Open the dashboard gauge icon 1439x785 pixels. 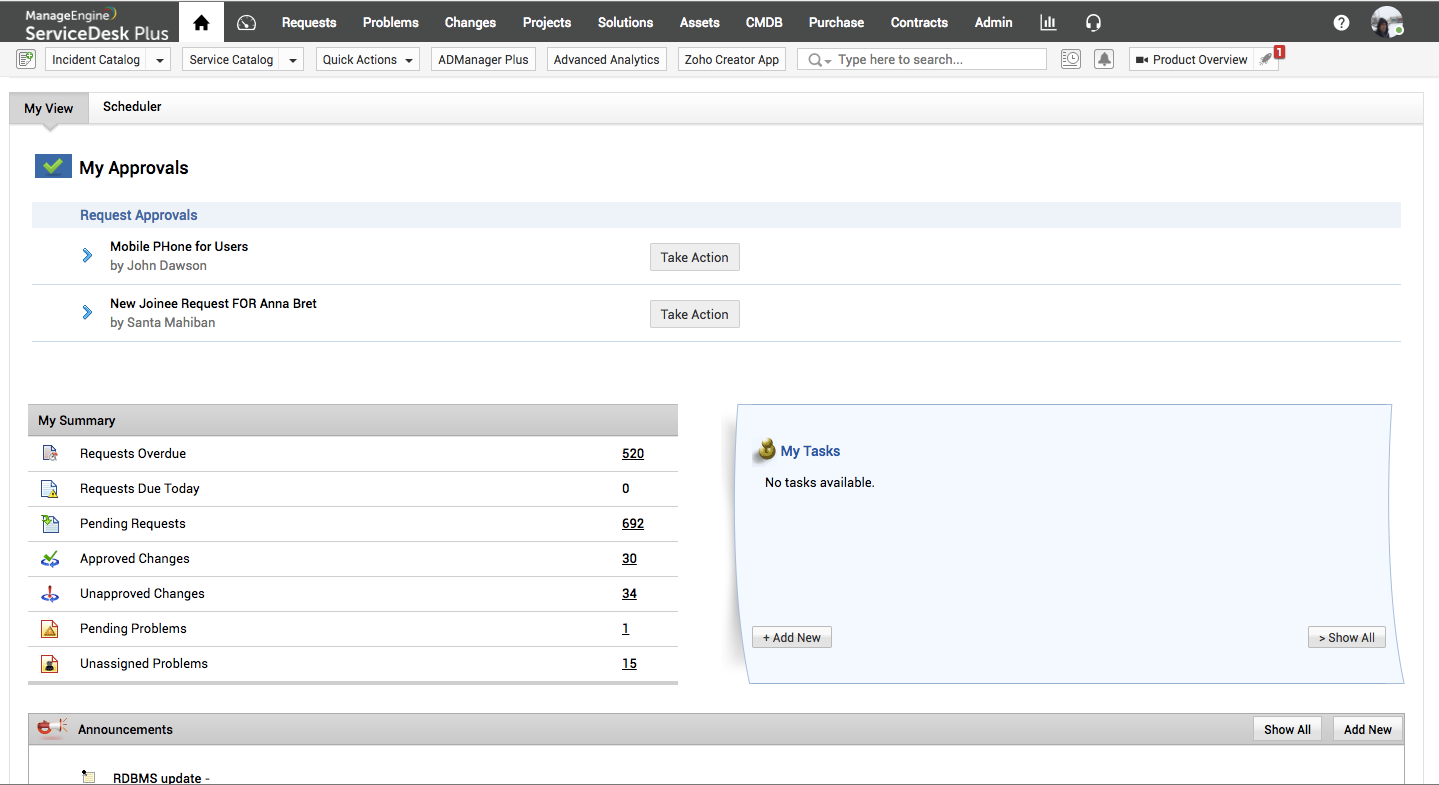point(247,23)
